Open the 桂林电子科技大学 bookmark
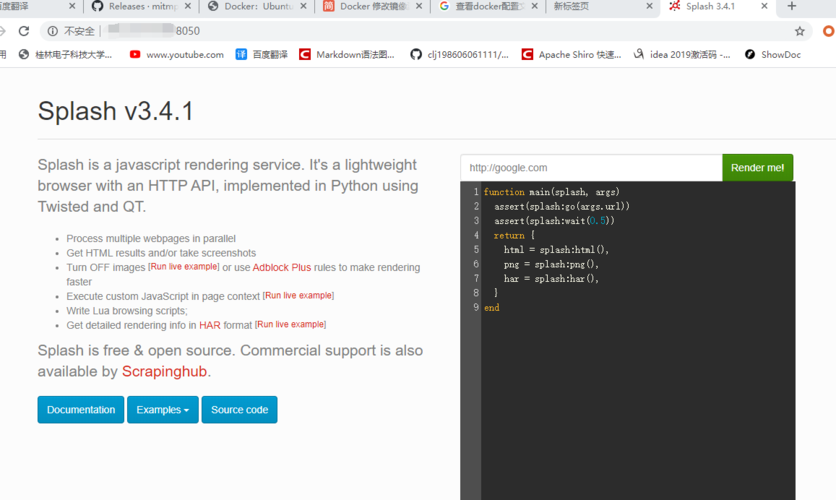 pyautogui.click(x=66, y=54)
